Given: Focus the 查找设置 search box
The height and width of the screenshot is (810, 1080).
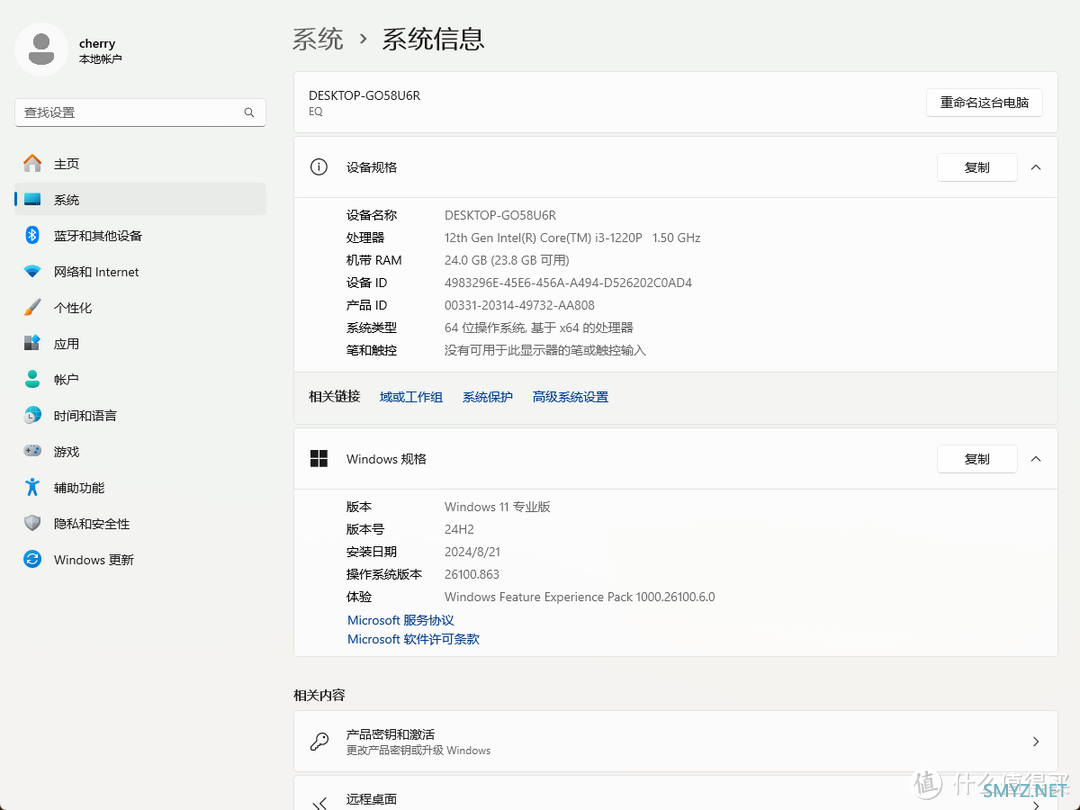Looking at the screenshot, I should [140, 112].
